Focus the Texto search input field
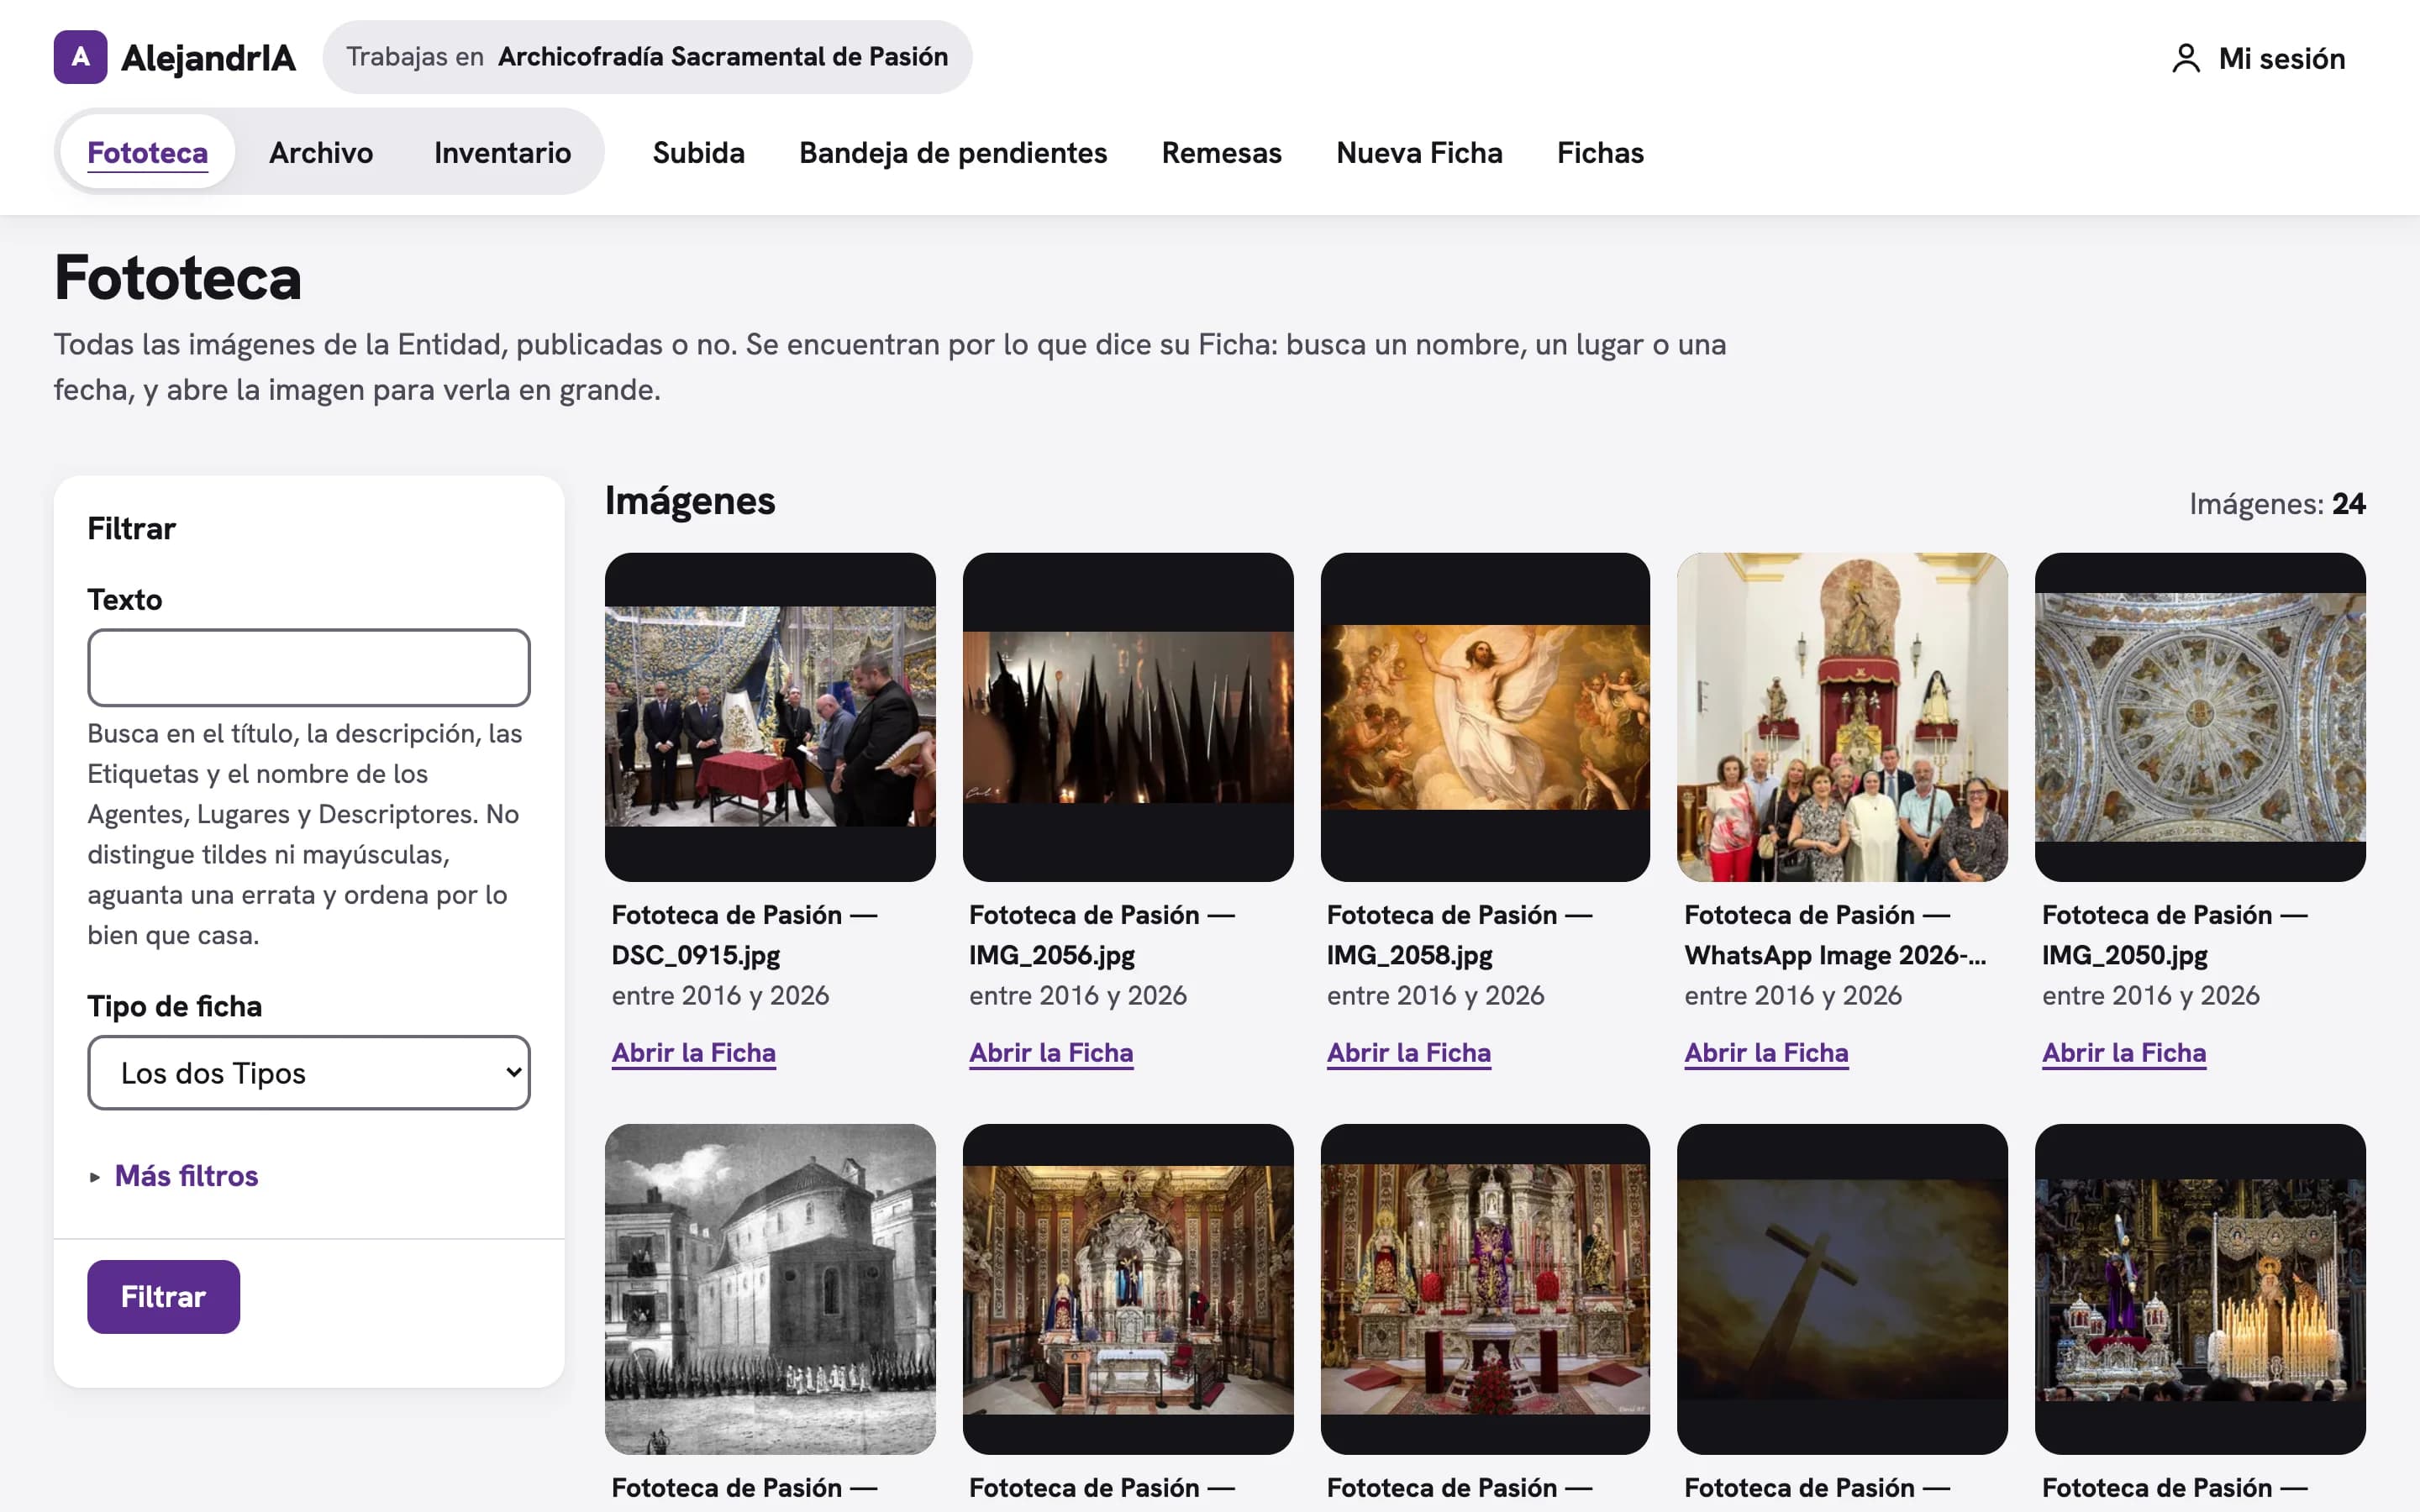The height and width of the screenshot is (1512, 2420). [x=309, y=667]
